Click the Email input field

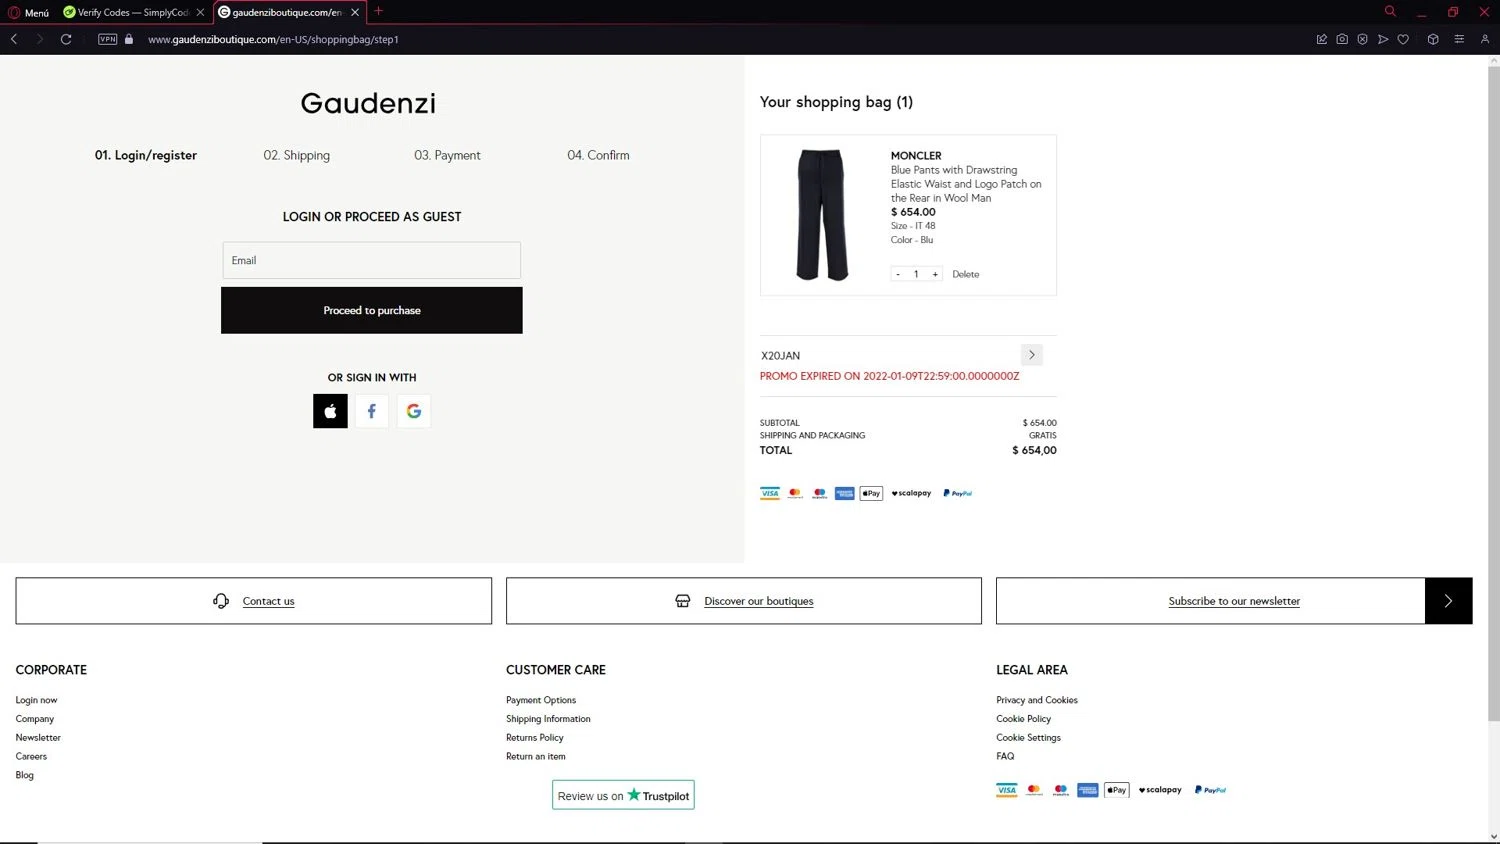pyautogui.click(x=371, y=260)
